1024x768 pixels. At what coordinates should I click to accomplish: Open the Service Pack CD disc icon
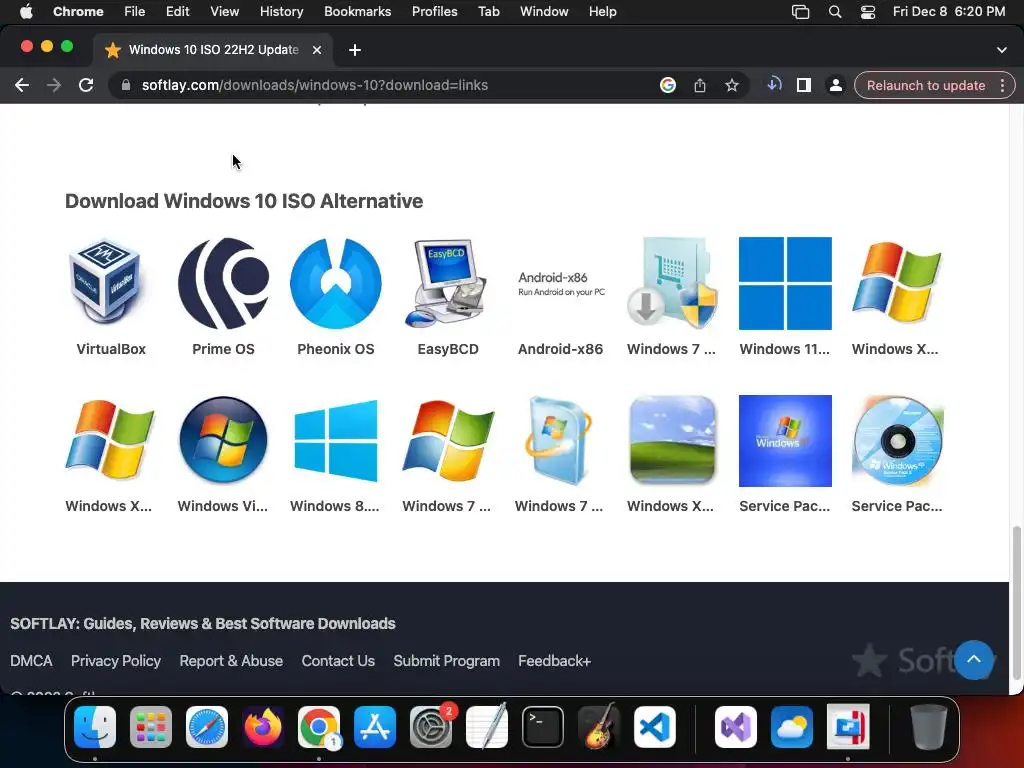coord(897,440)
